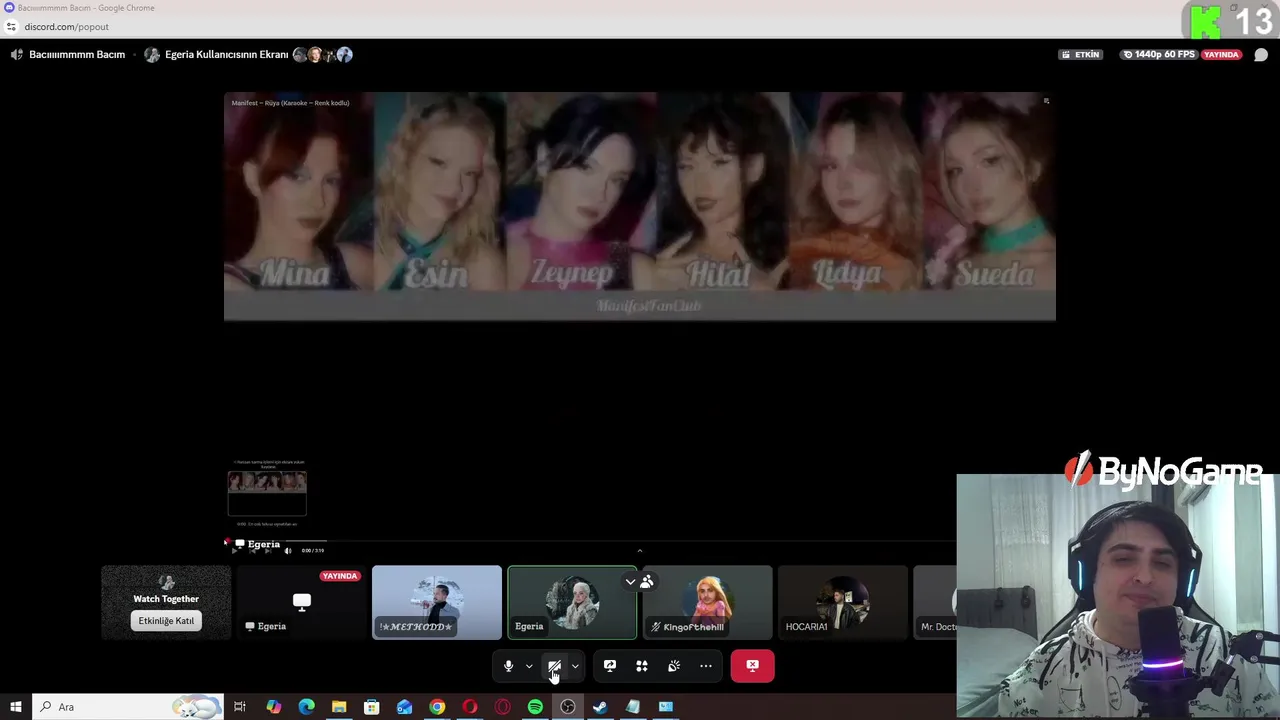Viewport: 1280px width, 720px height.
Task: Open Copilot from the taskbar
Action: 274,707
